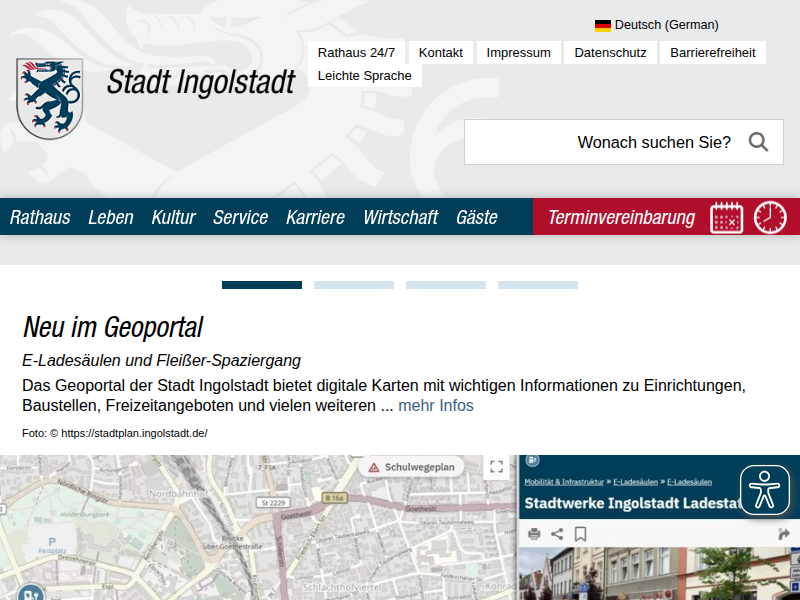The height and width of the screenshot is (600, 800).
Task: Open the Leichte Sprache link
Action: 365,76
